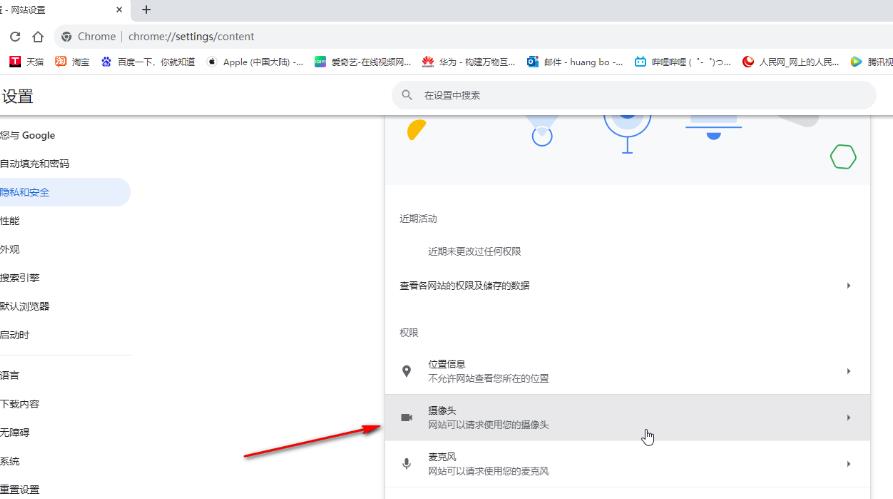Focus the chrome://settings/content address bar
893x499 pixels.
[x=191, y=36]
